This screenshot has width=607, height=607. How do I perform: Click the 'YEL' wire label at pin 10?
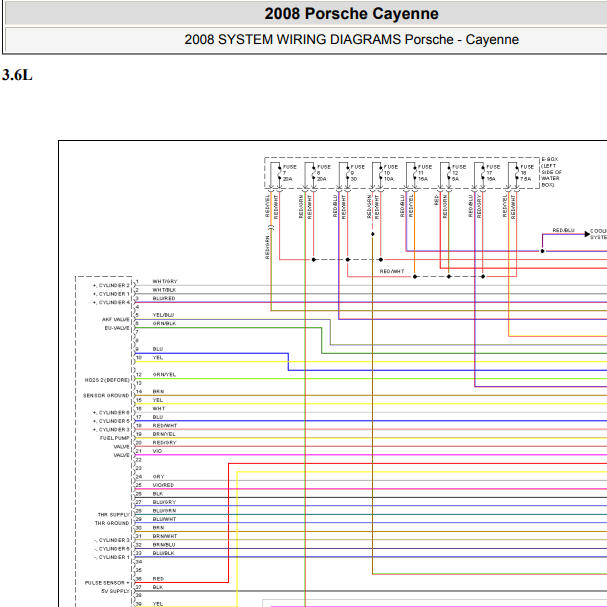click(158, 358)
